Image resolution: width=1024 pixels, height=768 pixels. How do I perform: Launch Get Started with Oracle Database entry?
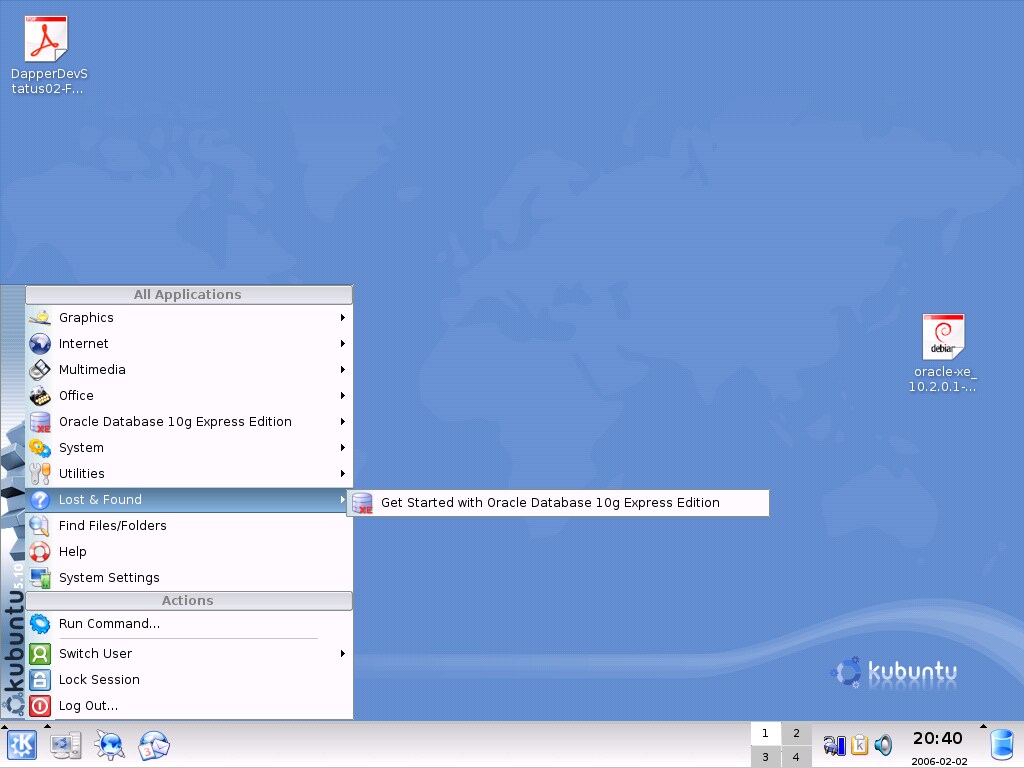[x=558, y=503]
